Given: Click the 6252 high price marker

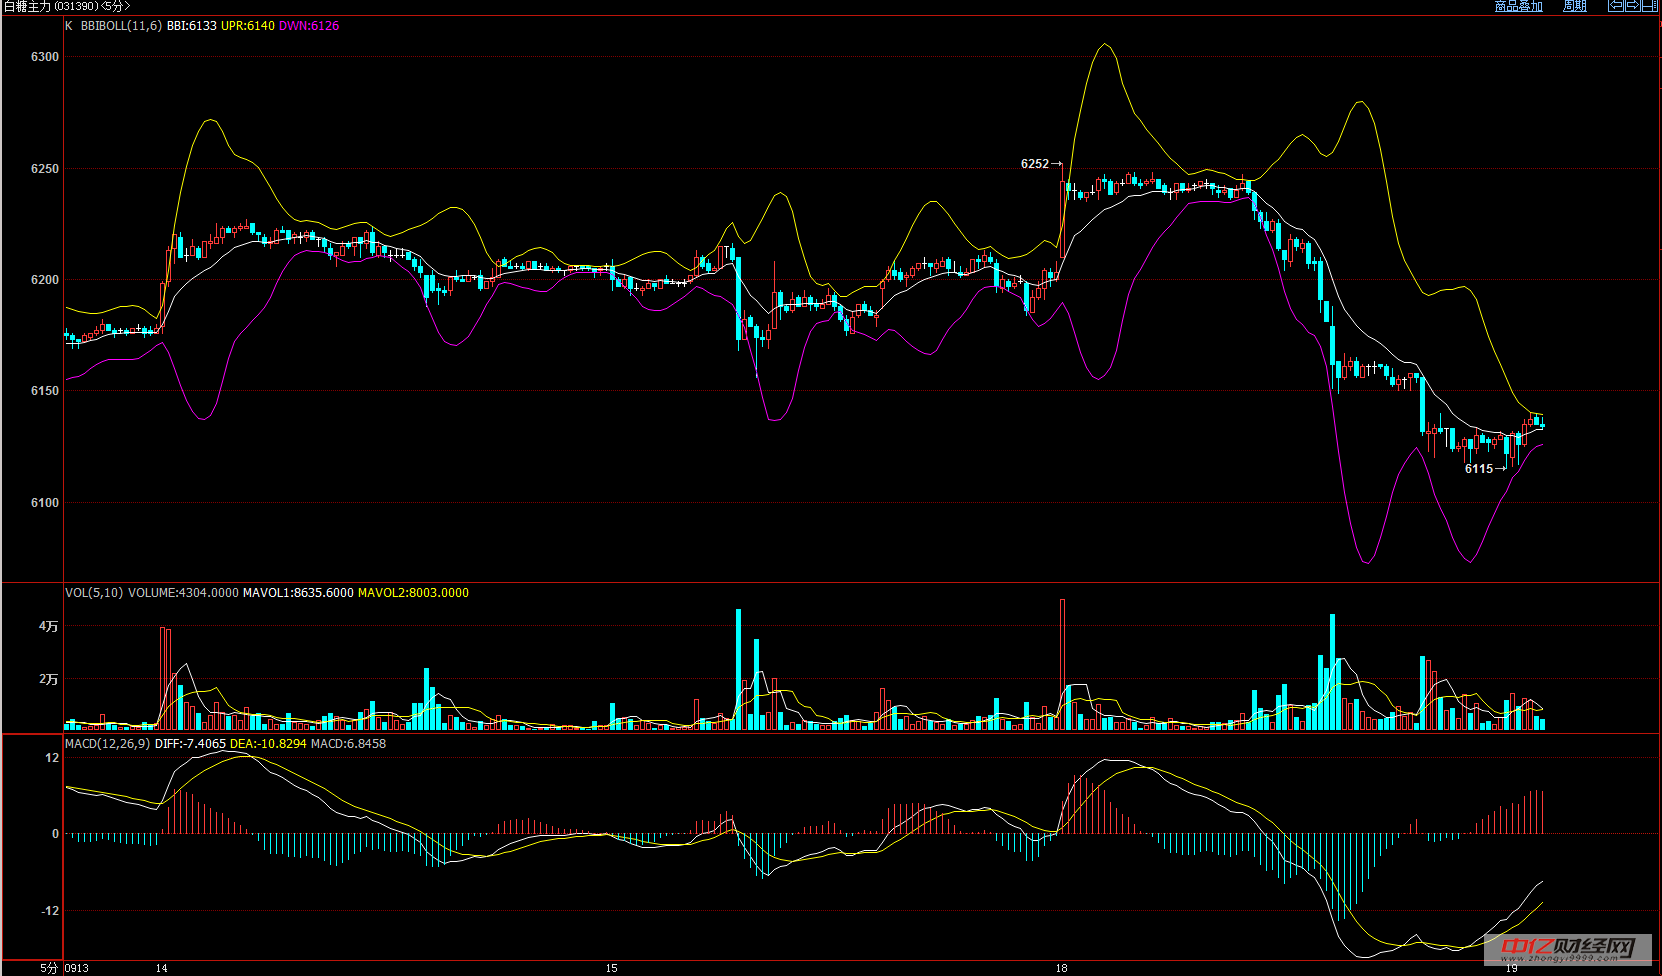Looking at the screenshot, I should coord(1035,164).
